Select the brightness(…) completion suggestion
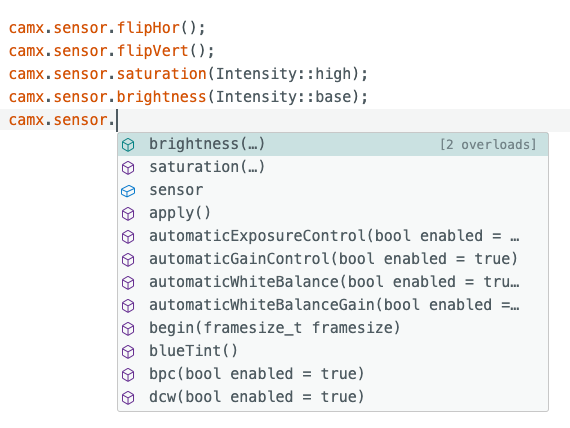Screen dimensions: 570x428 [333, 144]
